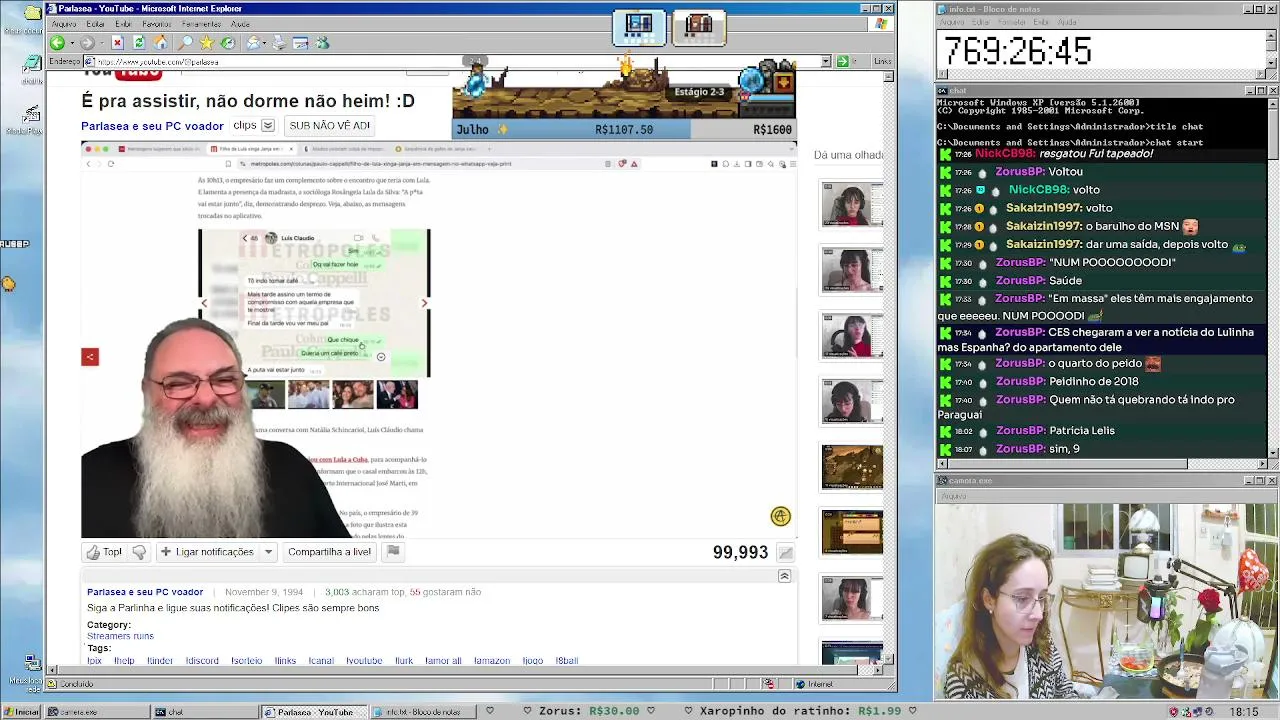Switch to camera.exe in the taskbar

(97, 712)
